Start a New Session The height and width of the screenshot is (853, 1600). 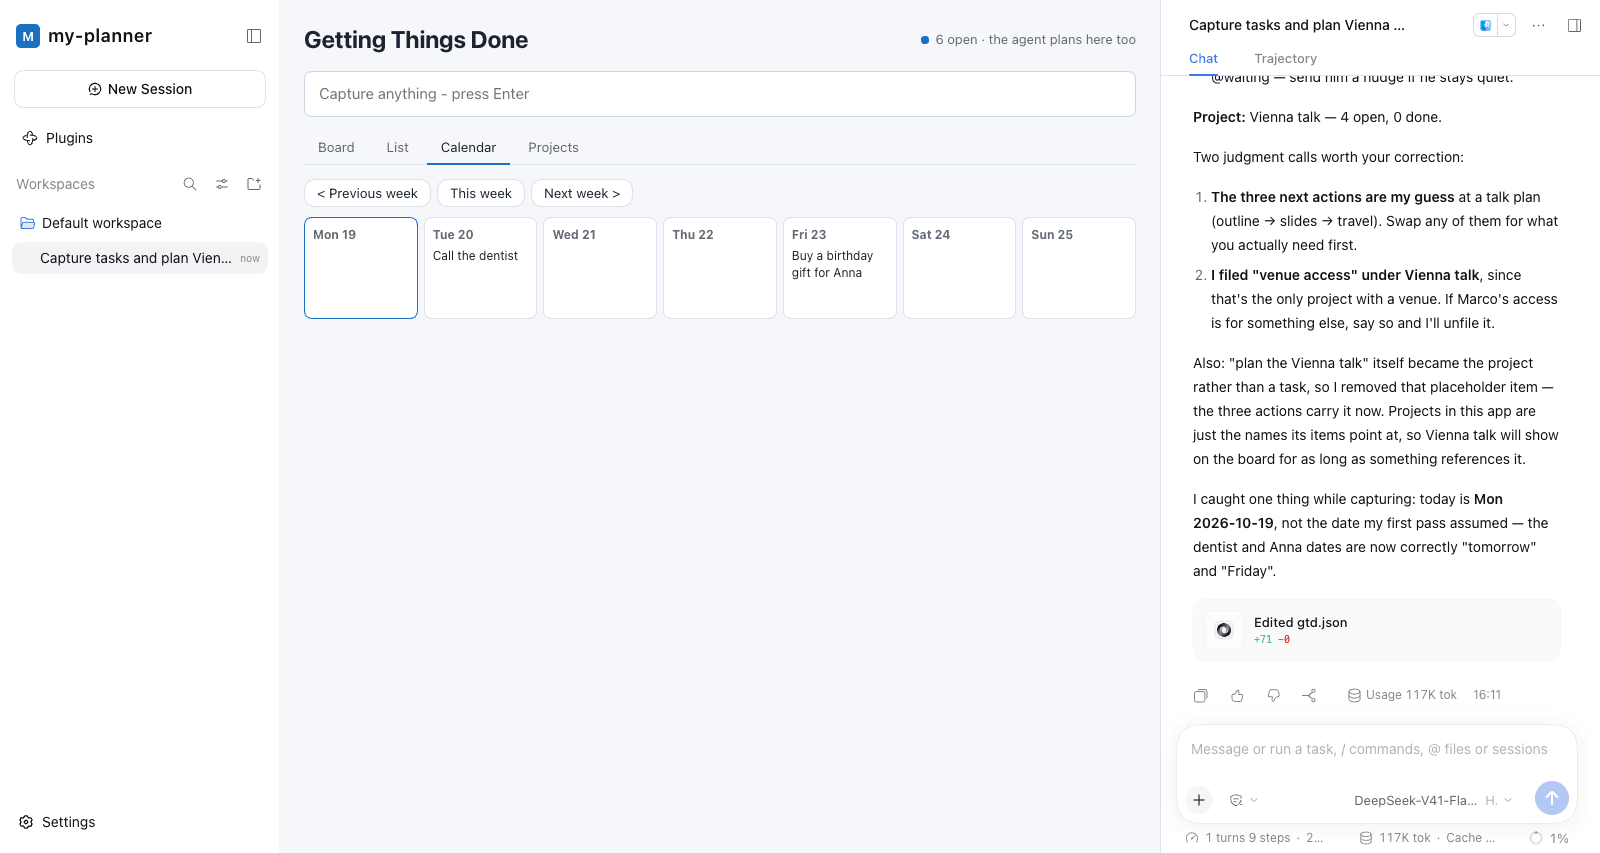(x=140, y=89)
